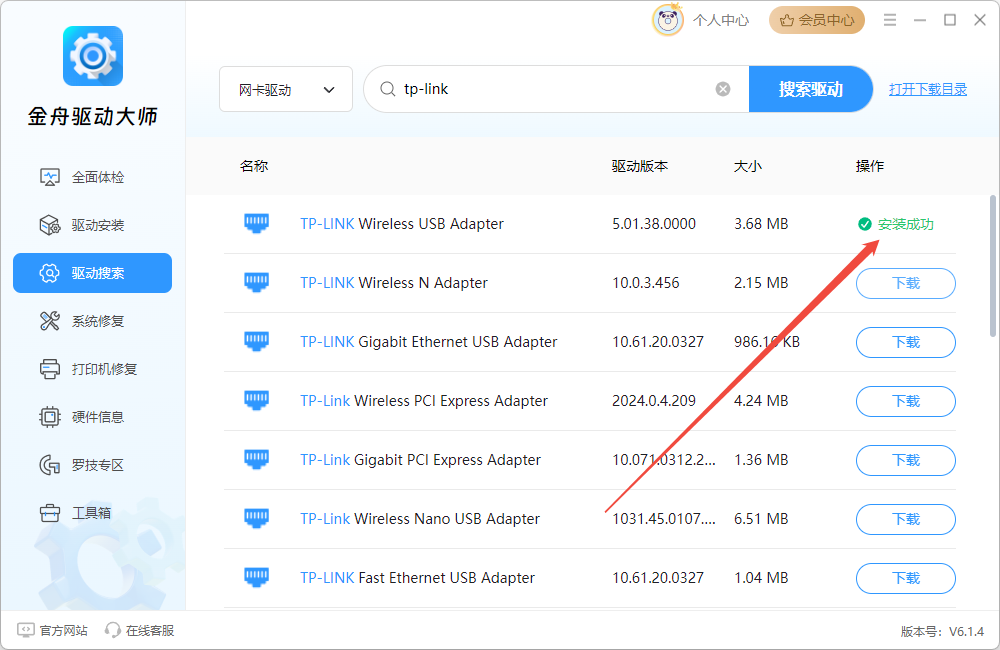The image size is (1000, 650).
Task: Clear the search box with the X icon
Action: [x=723, y=89]
